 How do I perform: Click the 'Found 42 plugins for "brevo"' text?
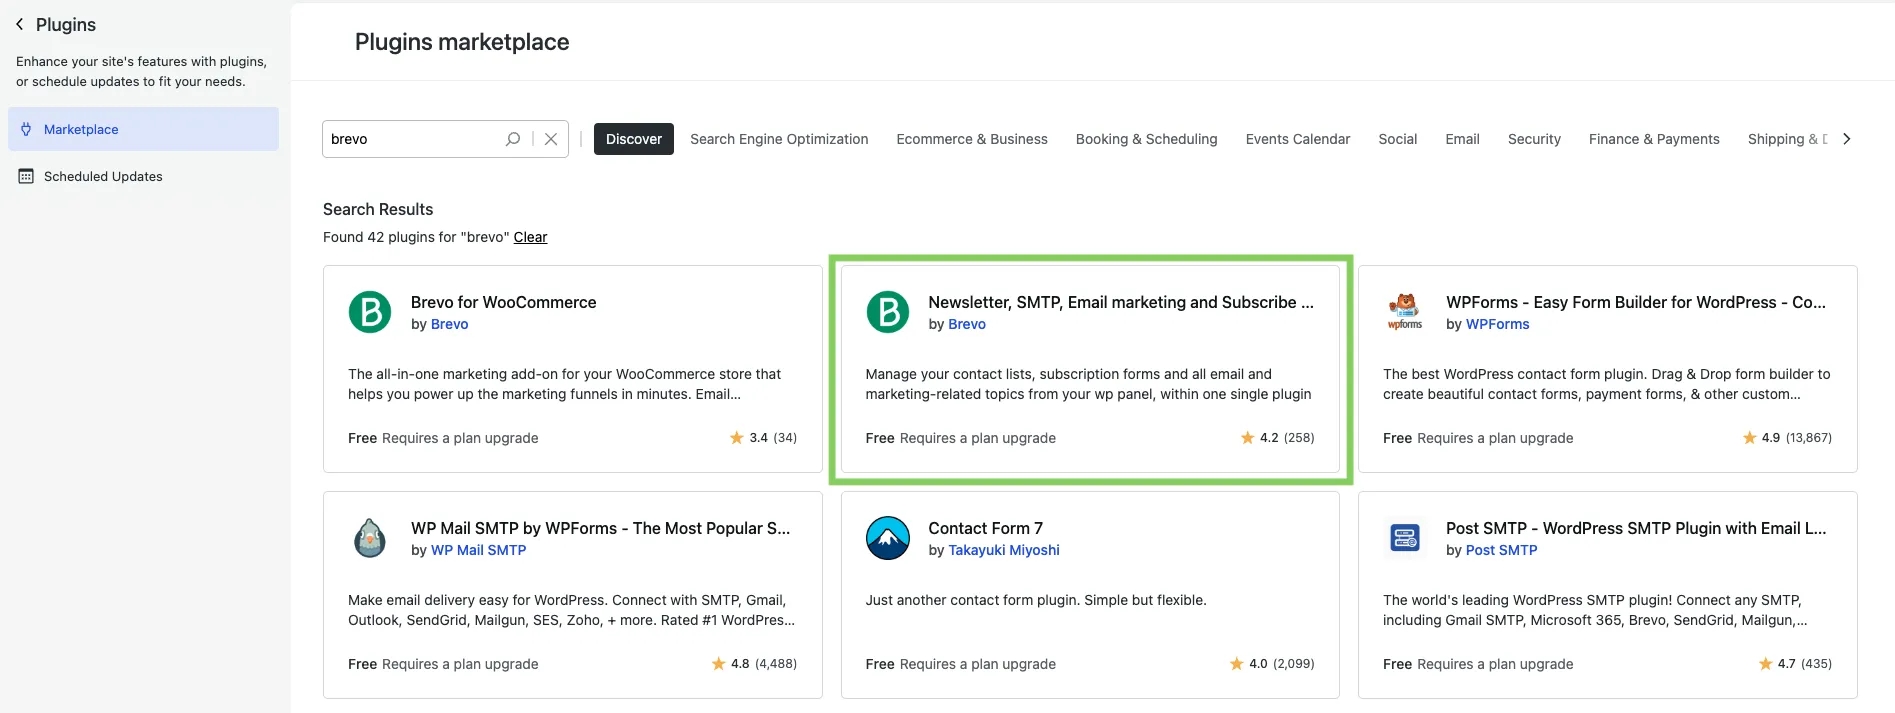tap(416, 237)
